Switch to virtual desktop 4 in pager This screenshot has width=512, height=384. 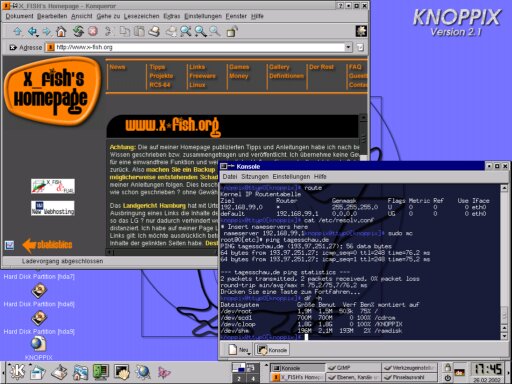click(x=253, y=379)
